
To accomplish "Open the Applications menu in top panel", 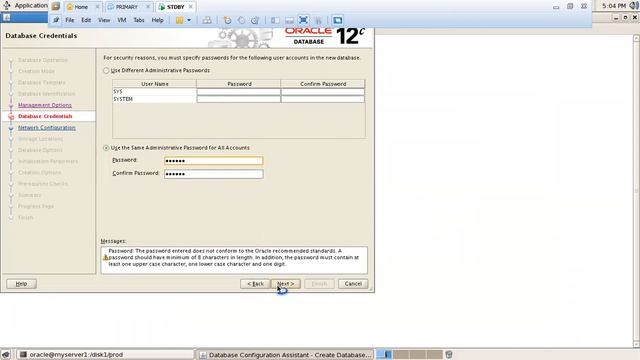I will 25,5.
